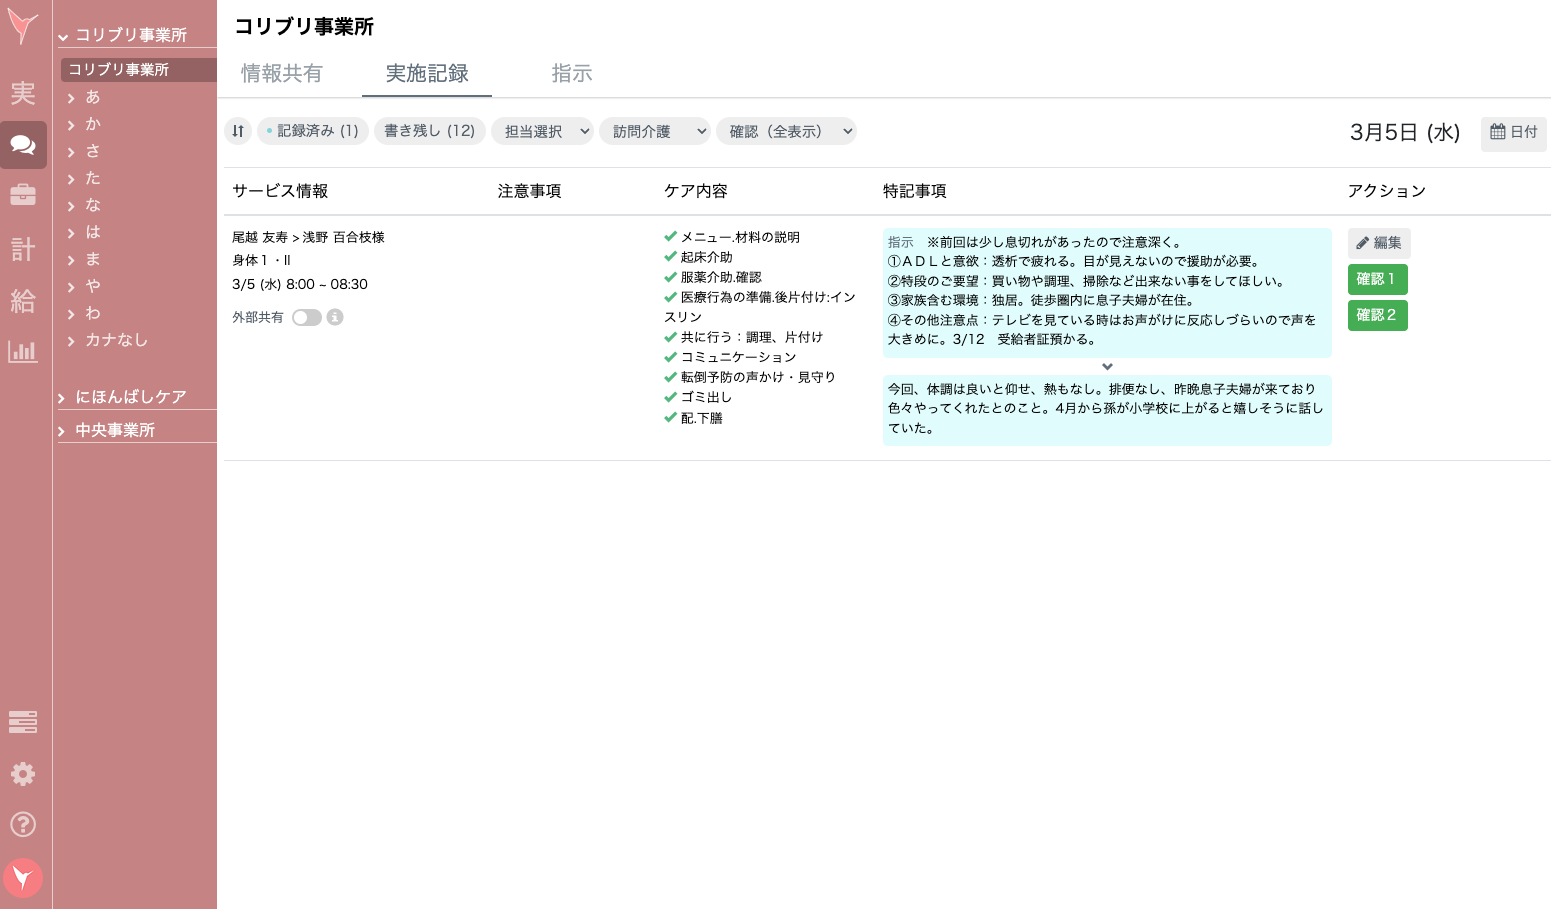Open the chat bubble section in the sidebar

coord(23,145)
